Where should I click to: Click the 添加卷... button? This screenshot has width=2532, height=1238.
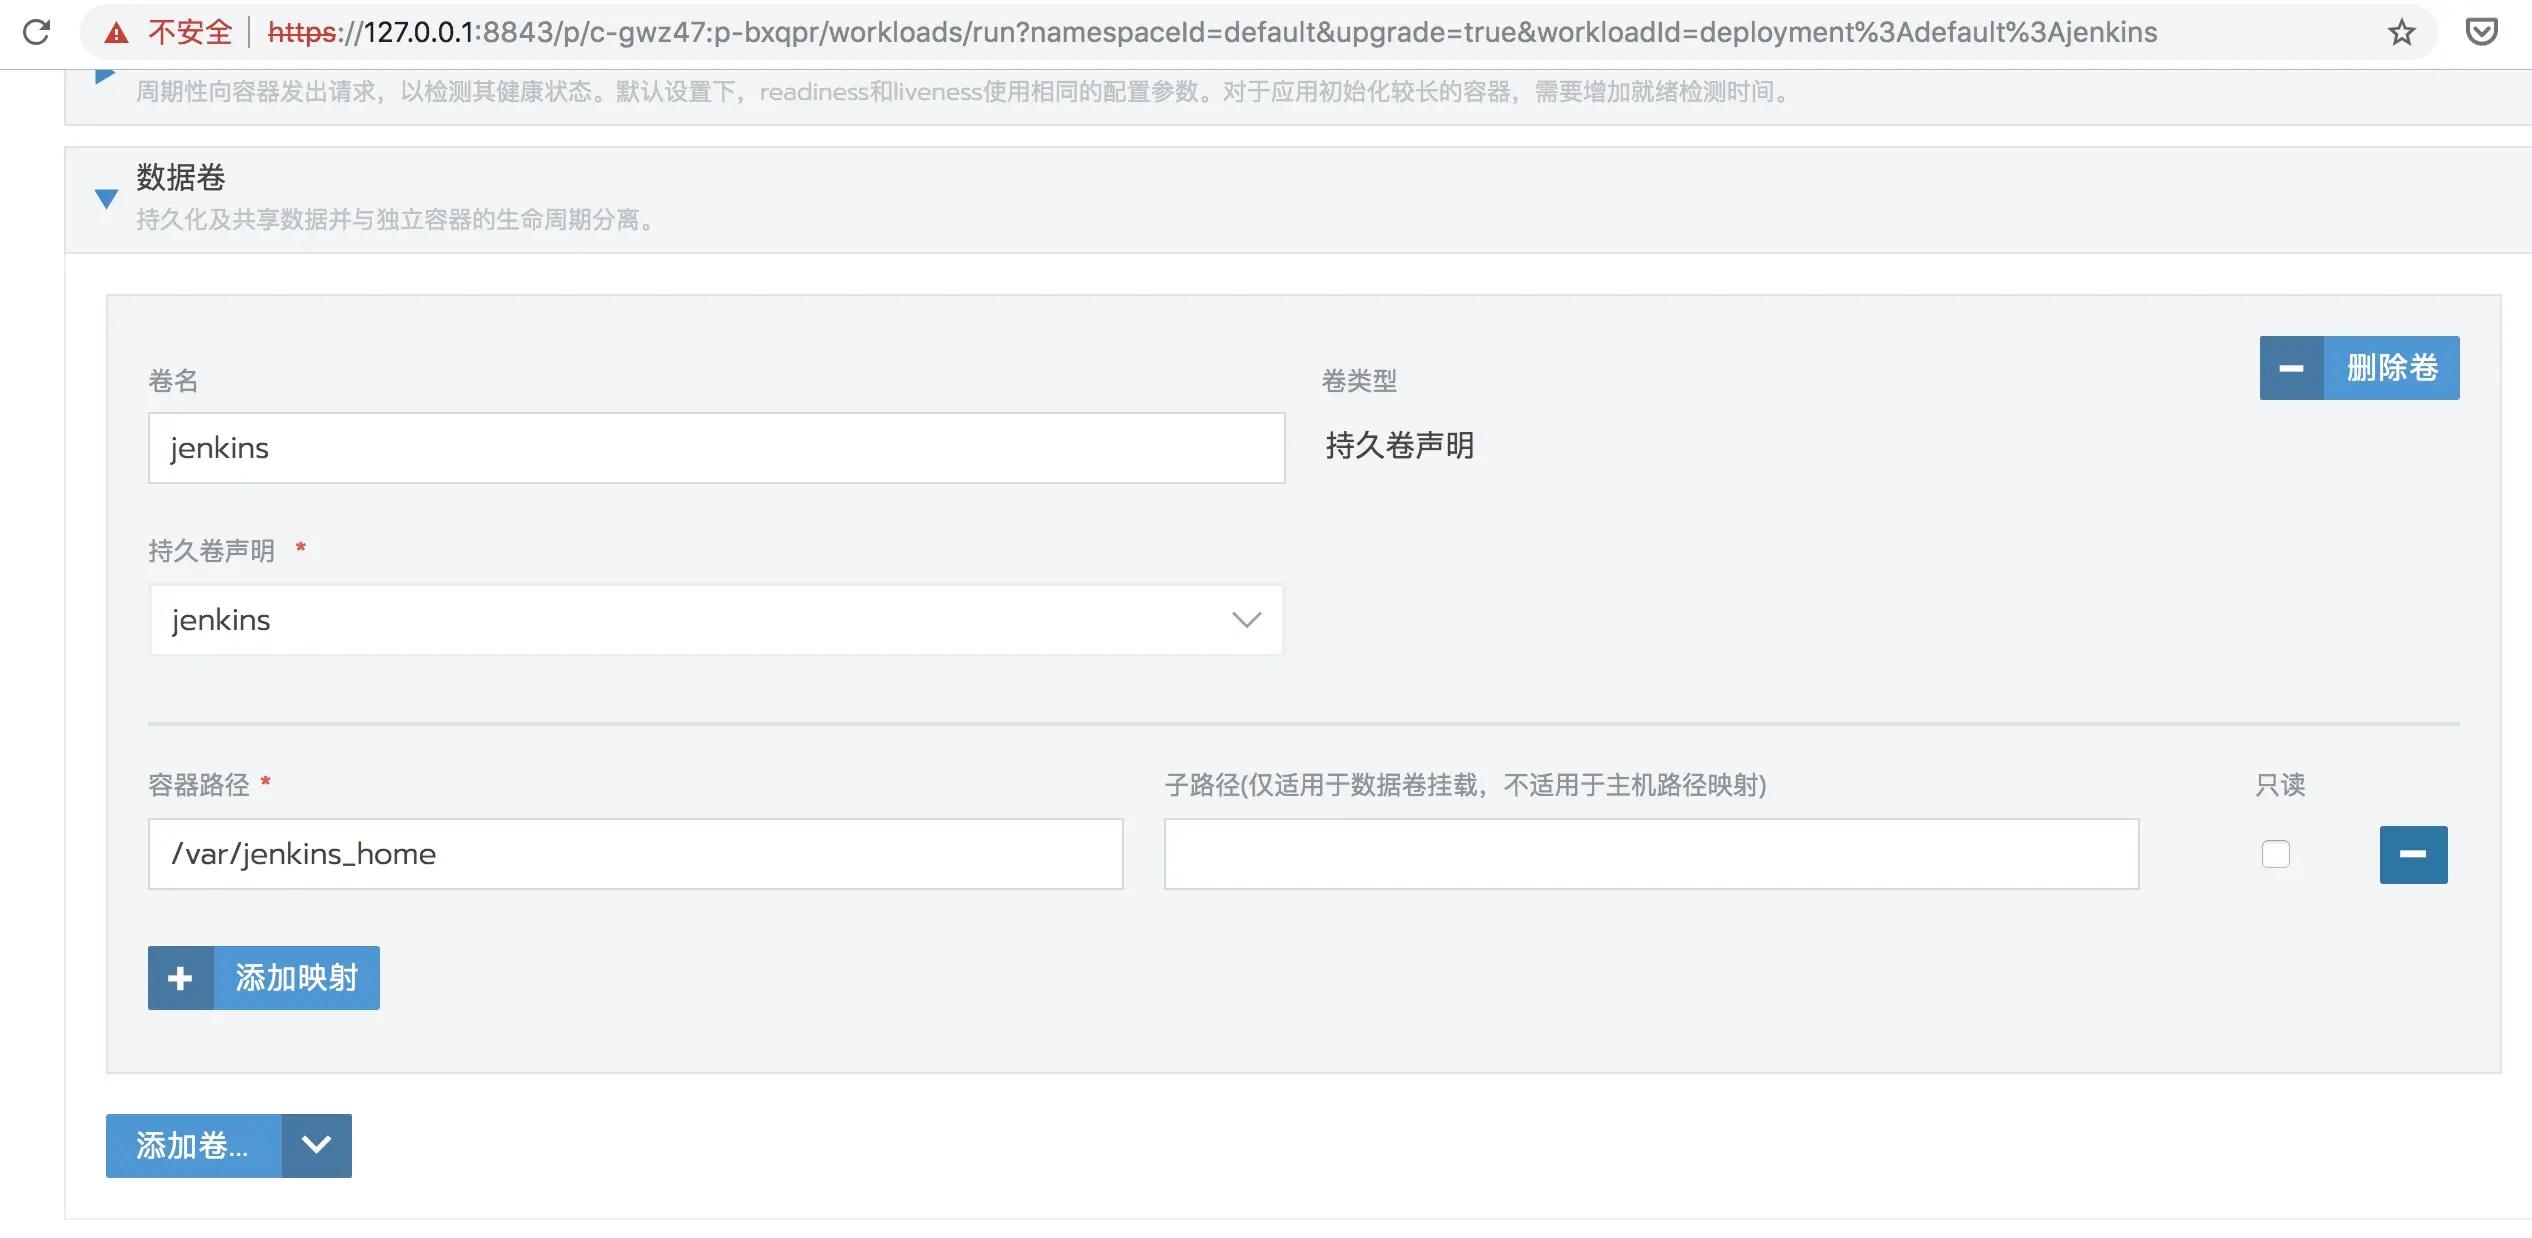tap(193, 1145)
